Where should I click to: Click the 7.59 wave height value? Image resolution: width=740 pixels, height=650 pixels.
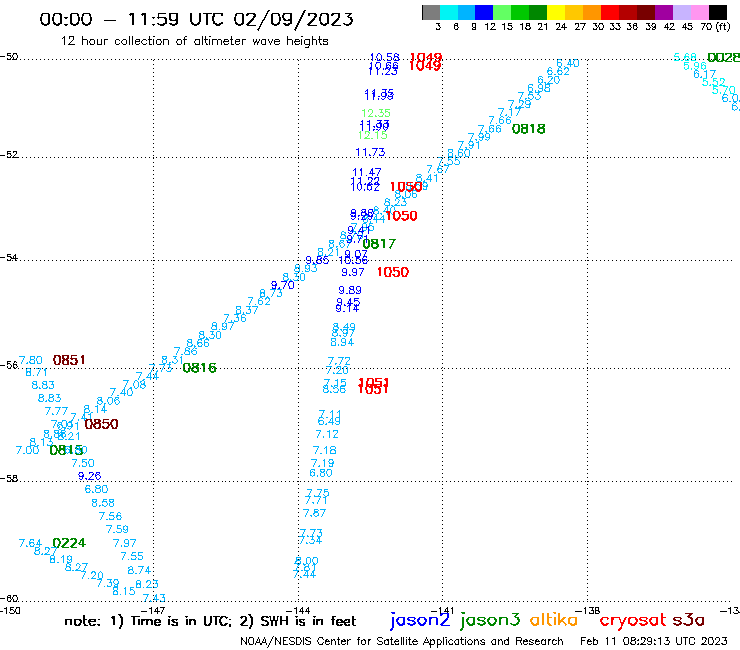tap(117, 529)
